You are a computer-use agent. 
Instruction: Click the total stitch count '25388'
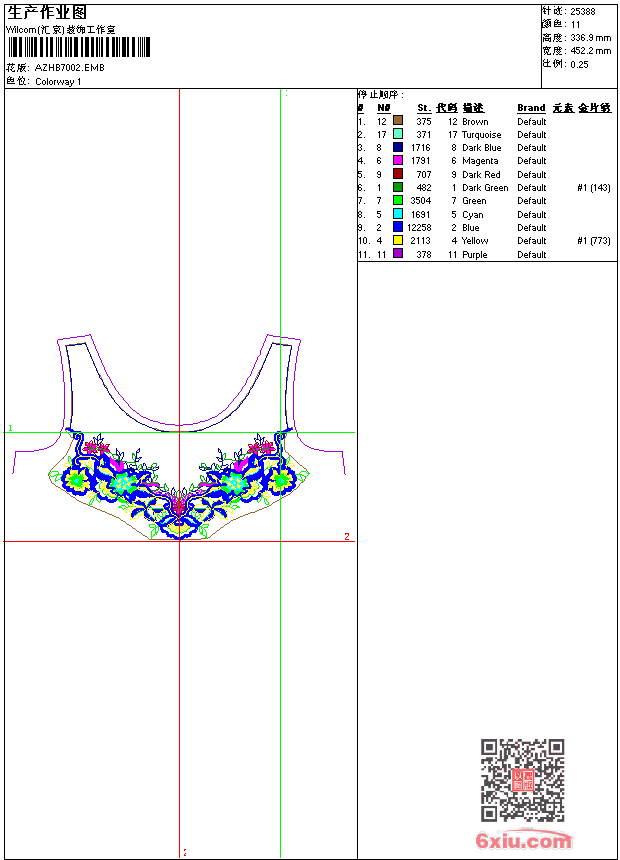pyautogui.click(x=583, y=12)
